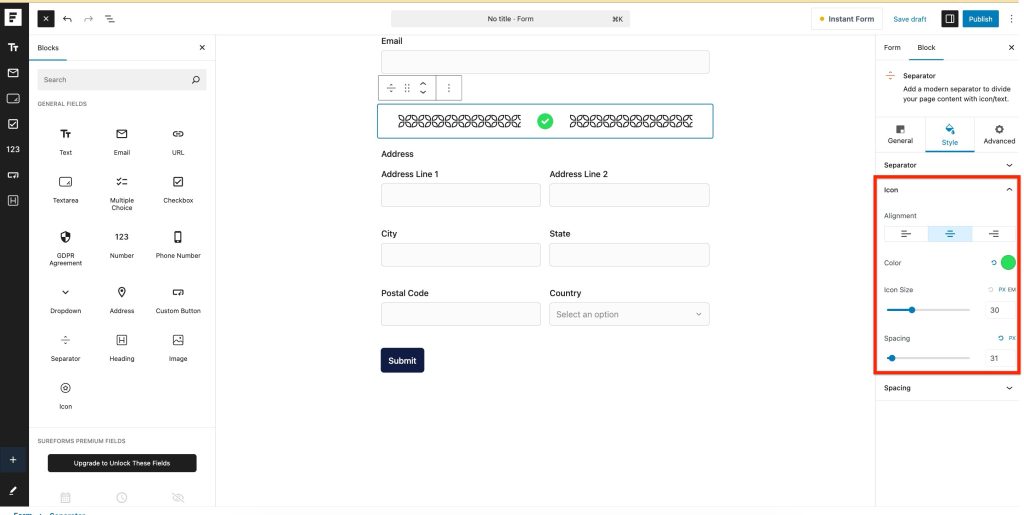Select right icon alignment

click(x=993, y=233)
